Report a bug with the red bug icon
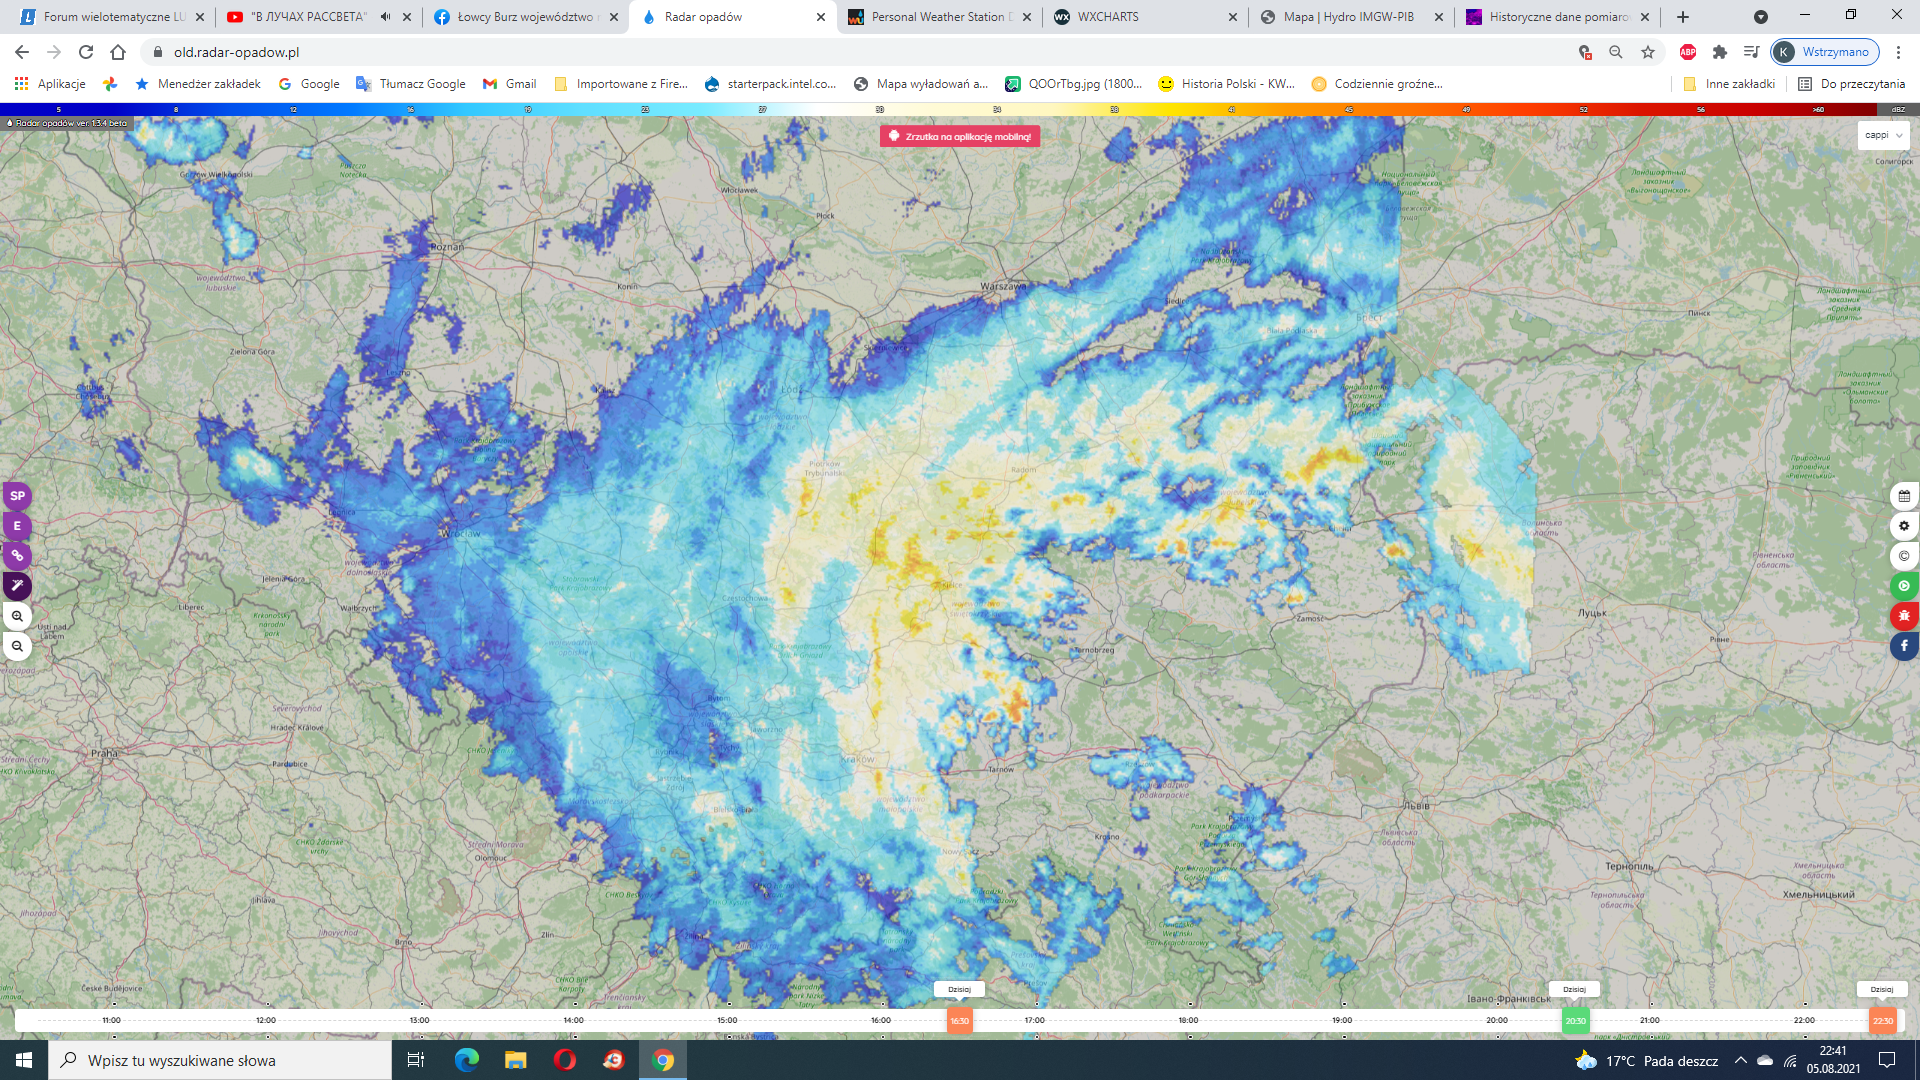The width and height of the screenshot is (1920, 1080). 1904,616
